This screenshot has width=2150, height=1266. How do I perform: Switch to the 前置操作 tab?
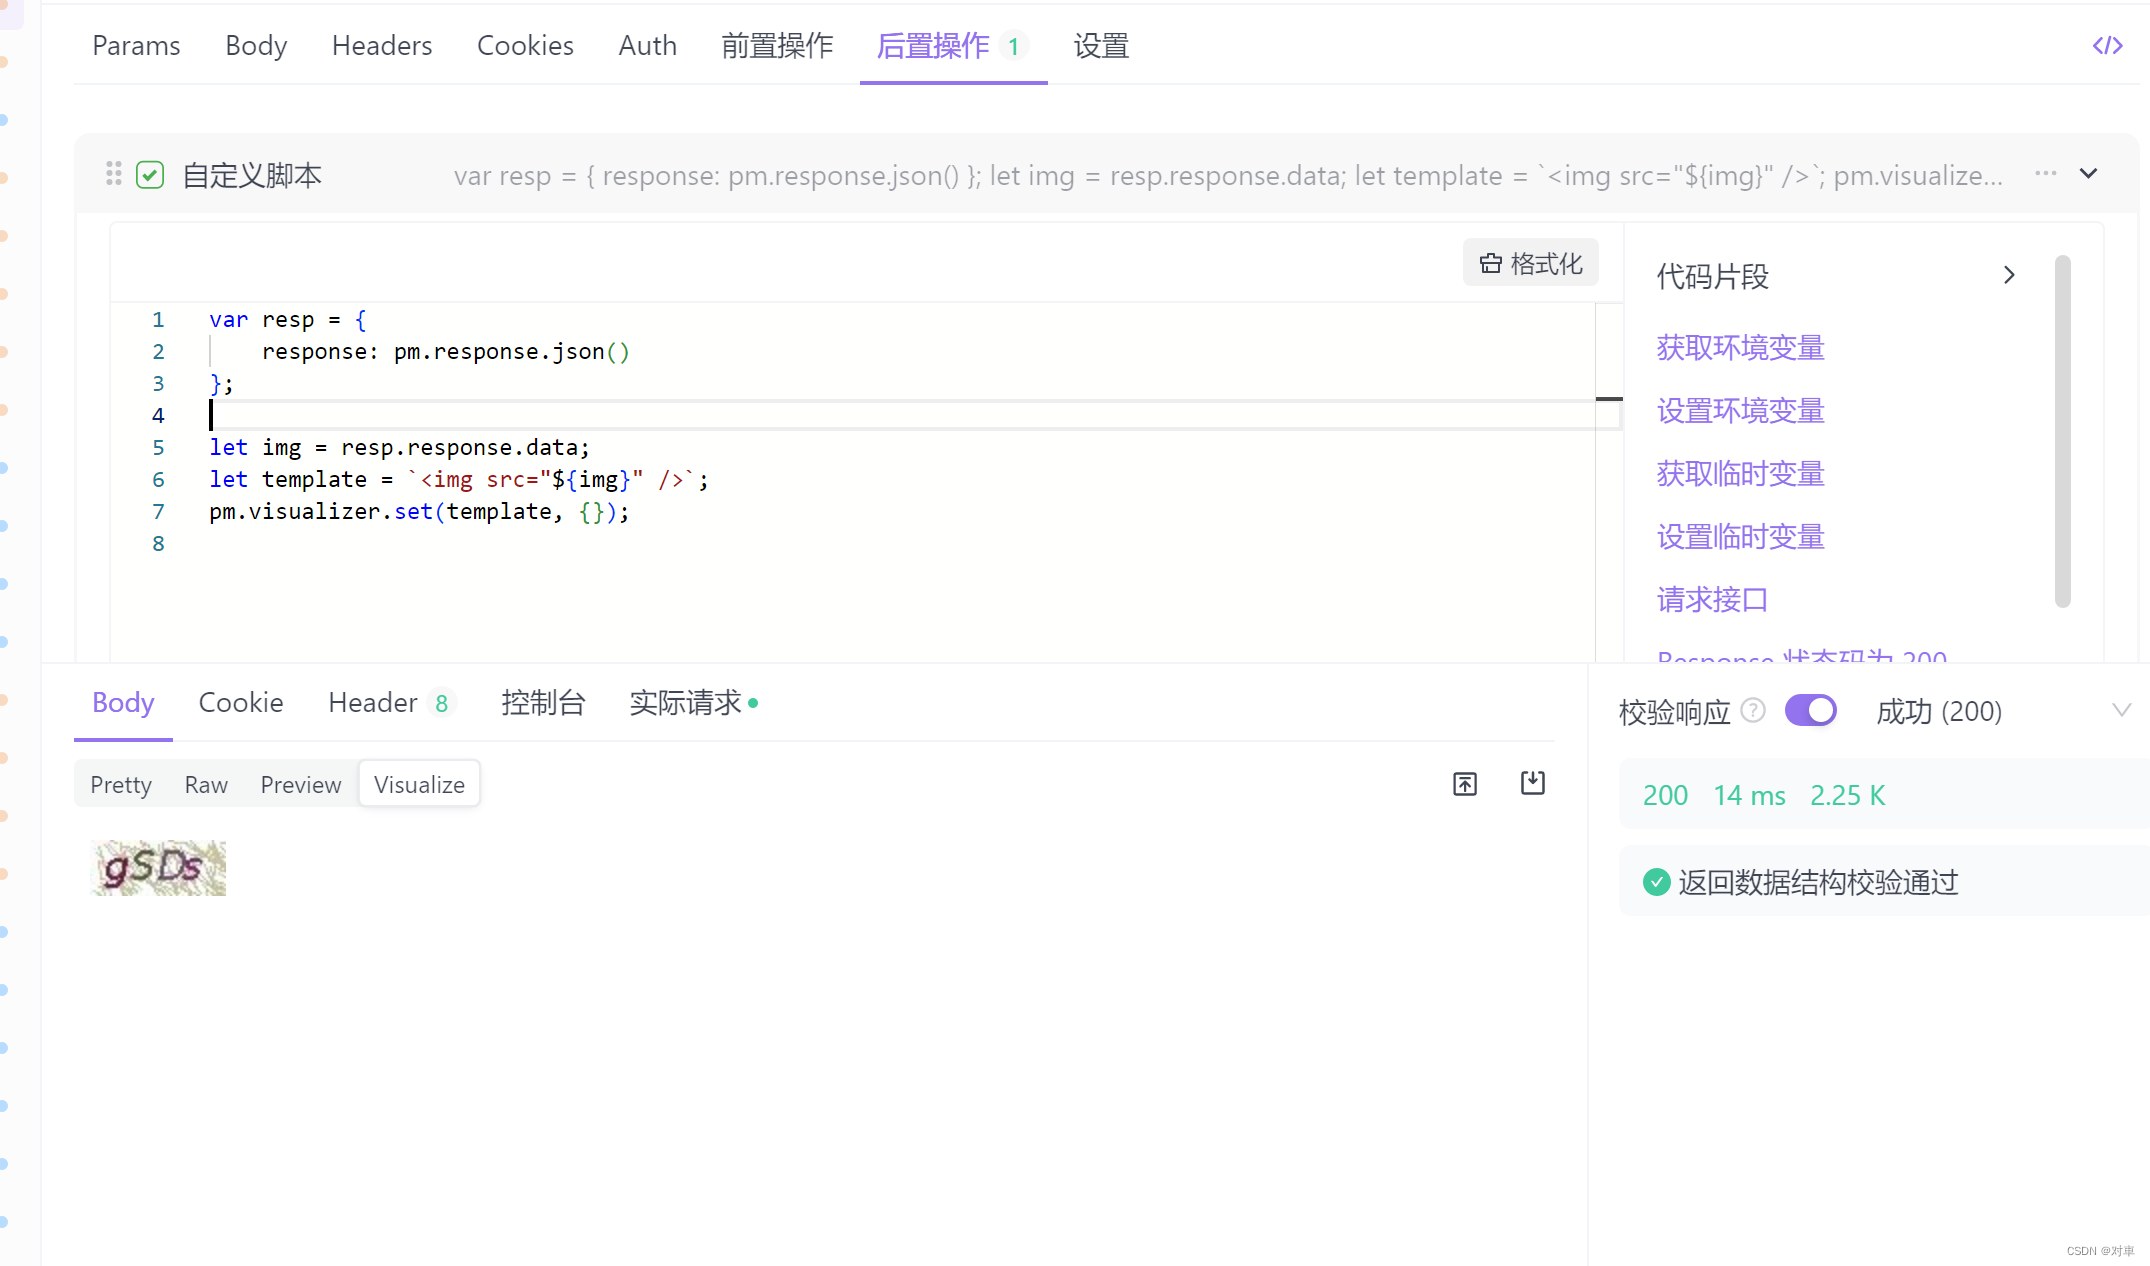point(776,46)
